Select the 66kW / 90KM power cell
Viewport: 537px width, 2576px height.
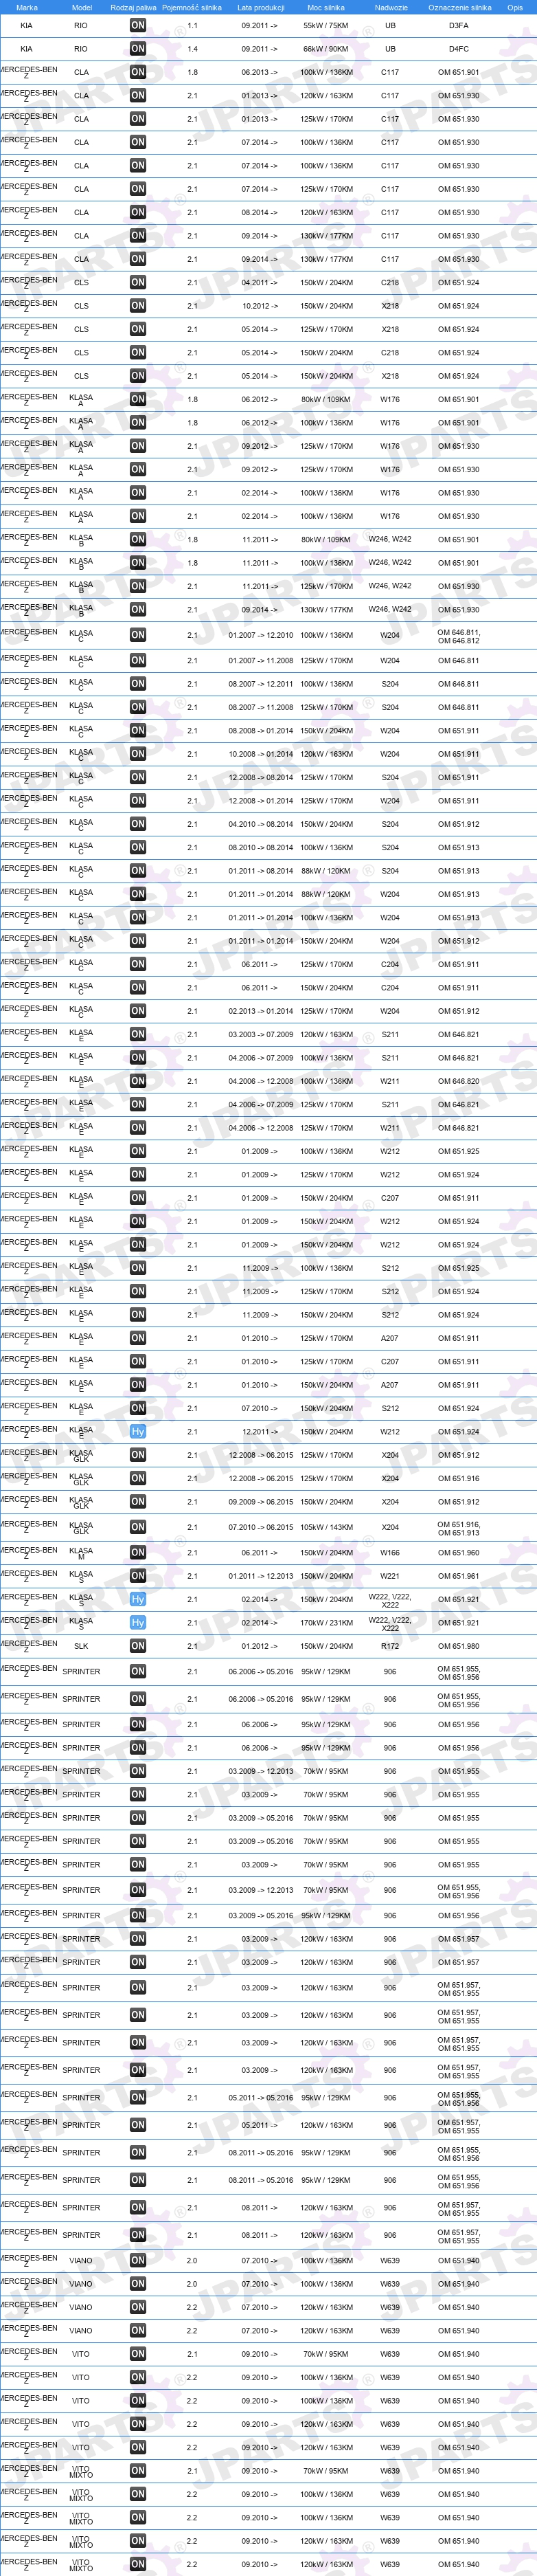click(326, 48)
